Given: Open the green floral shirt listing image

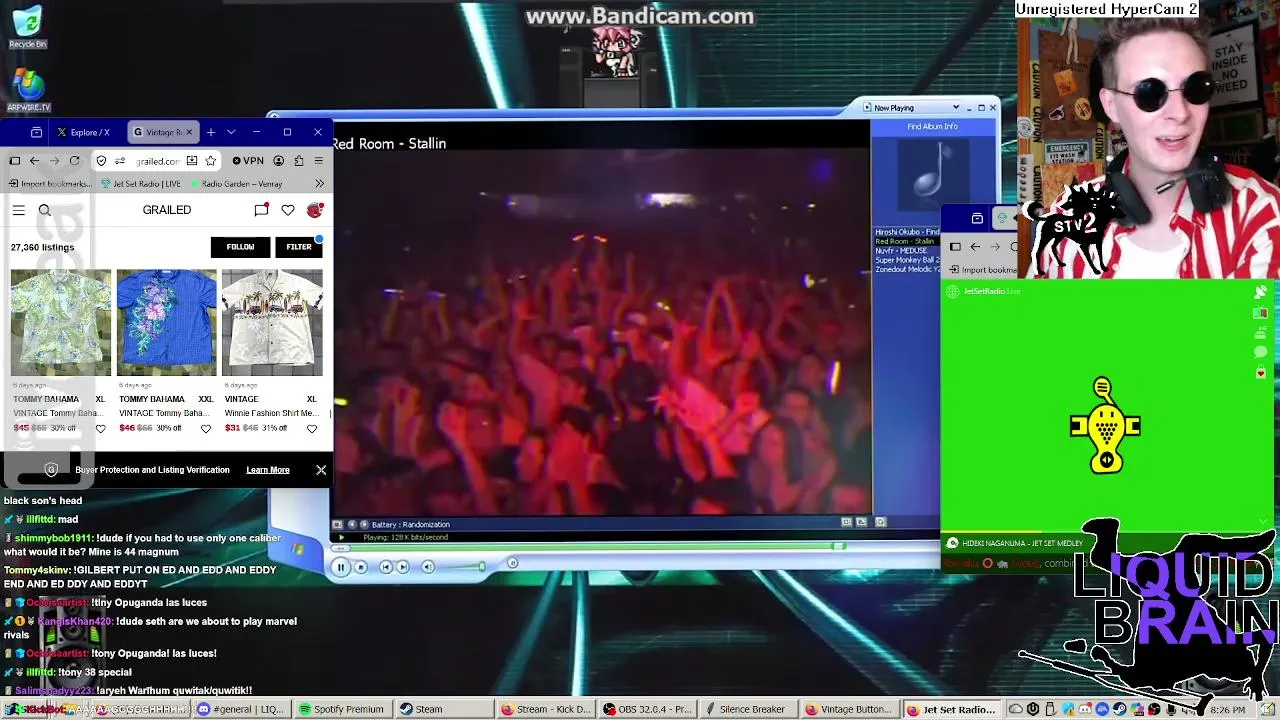Looking at the screenshot, I should click(61, 322).
